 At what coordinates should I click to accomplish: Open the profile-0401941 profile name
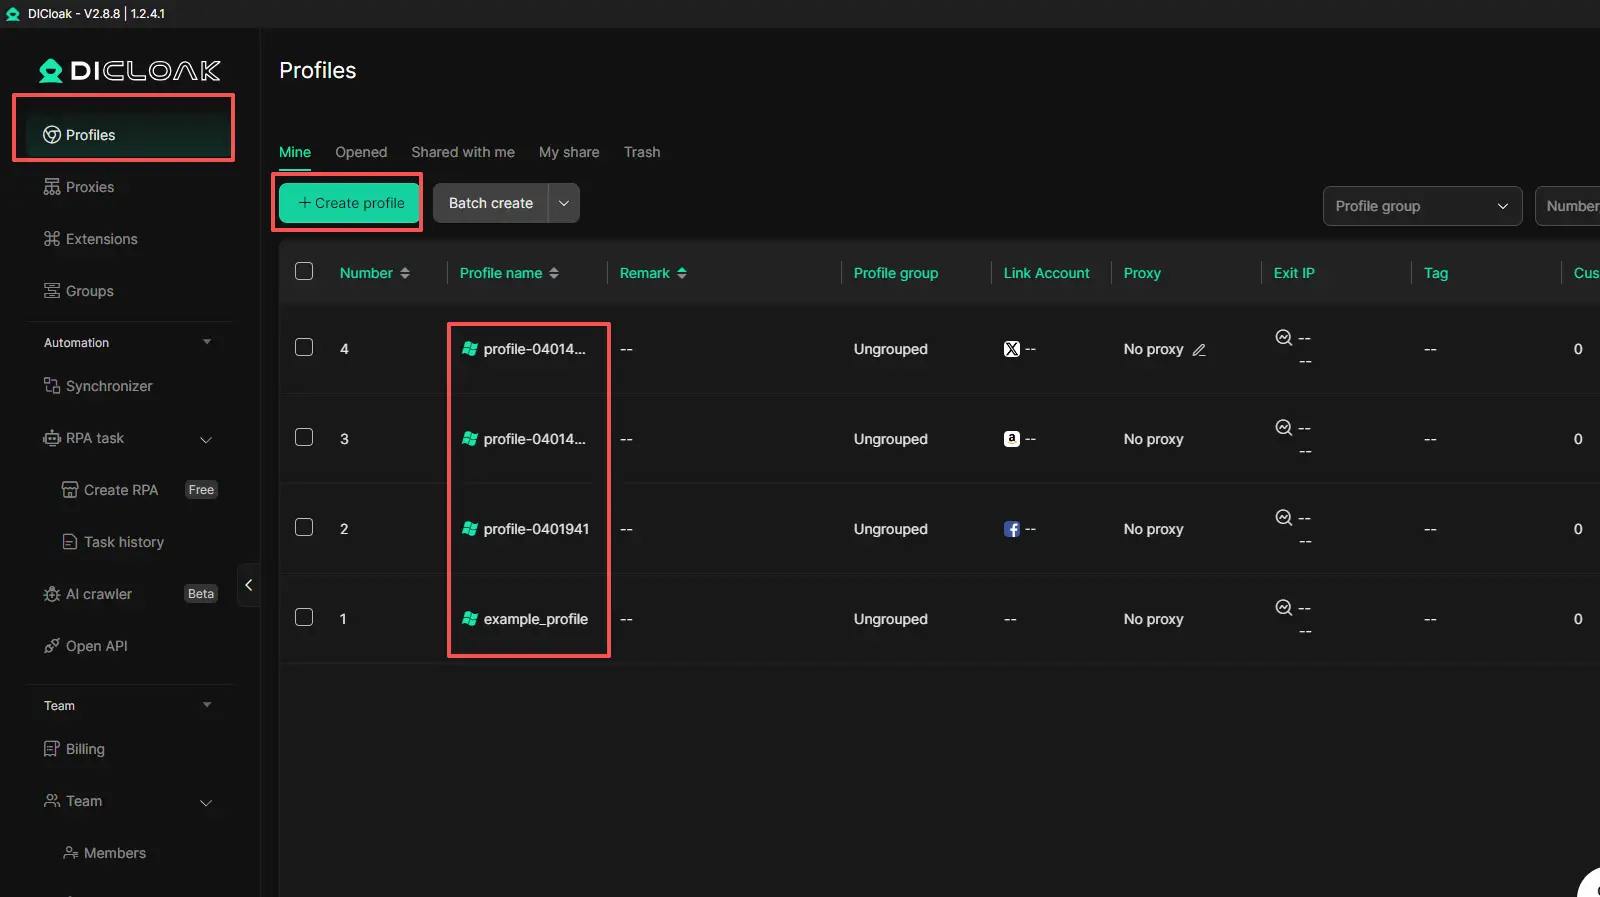click(536, 529)
